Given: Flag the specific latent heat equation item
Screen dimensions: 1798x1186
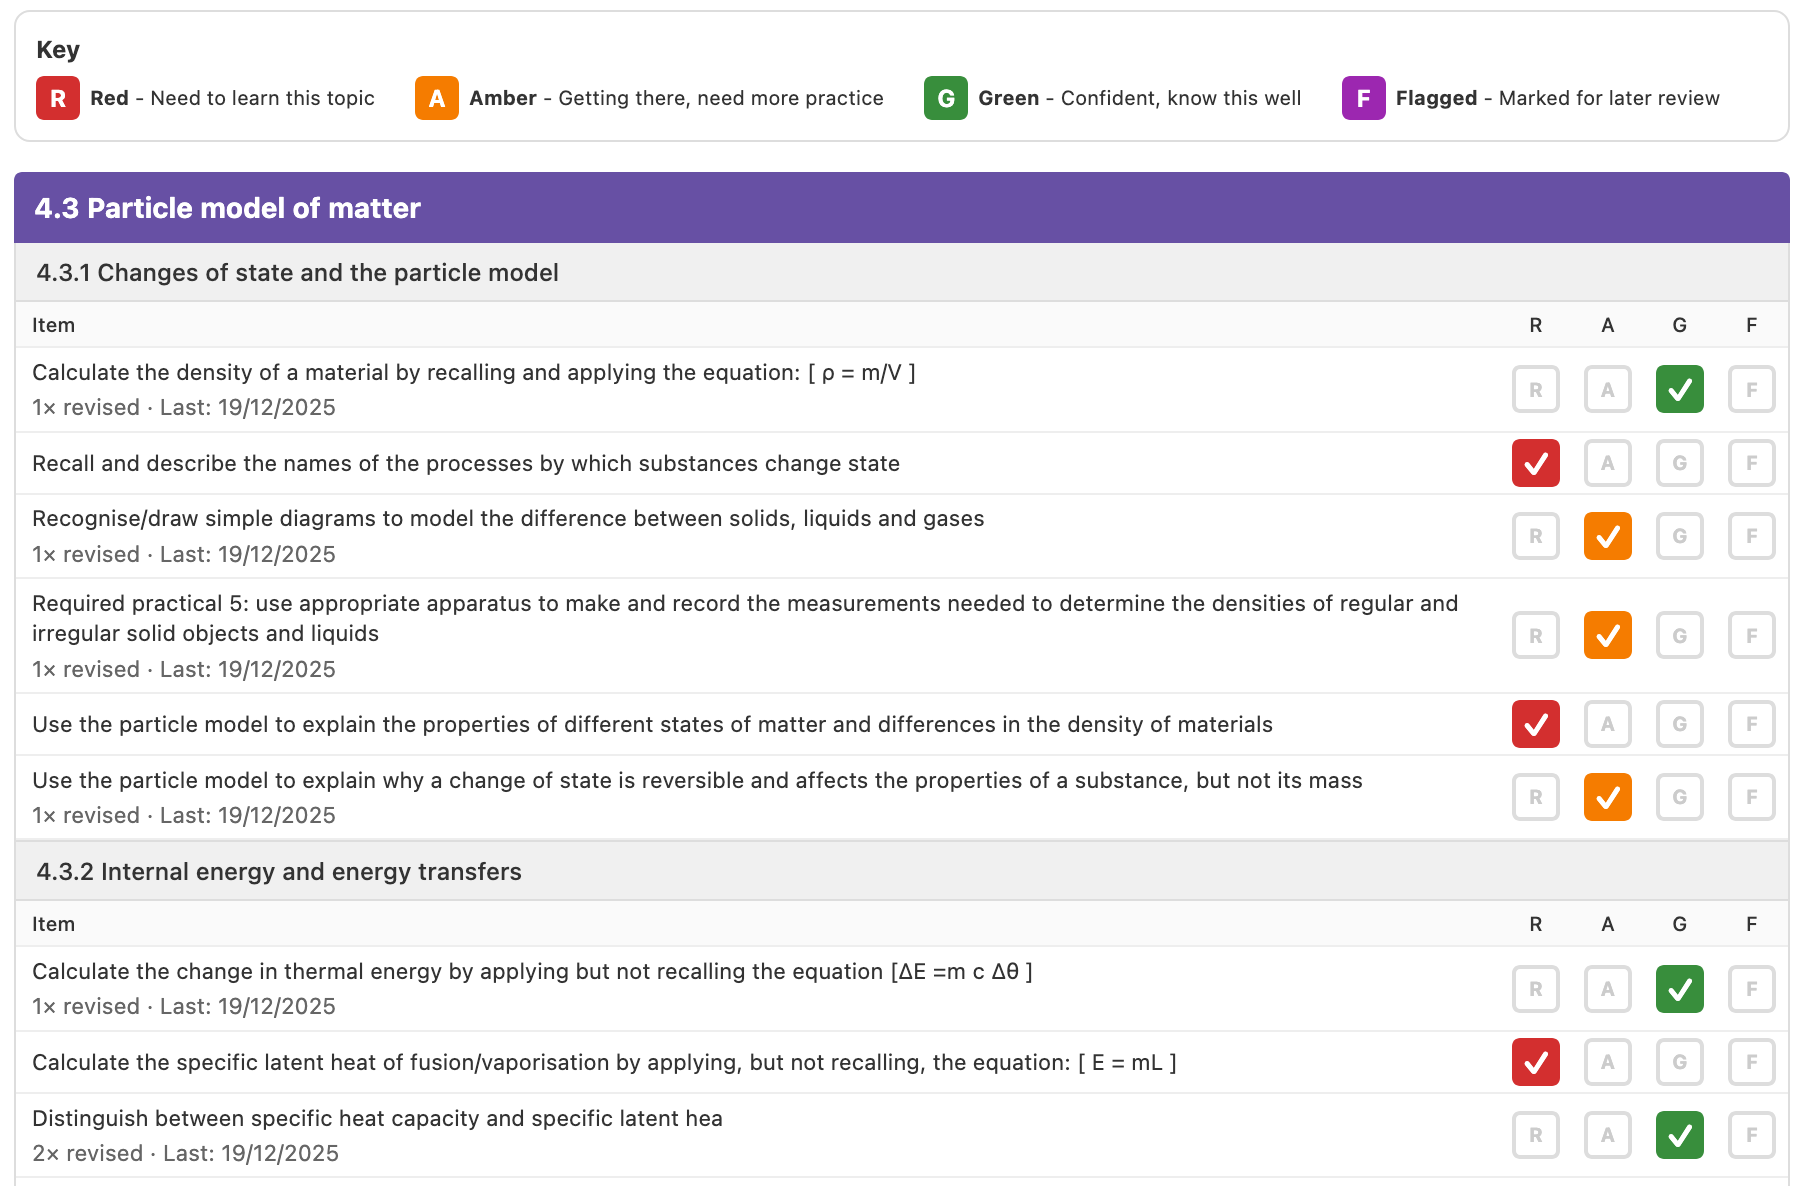Looking at the screenshot, I should (x=1751, y=1062).
